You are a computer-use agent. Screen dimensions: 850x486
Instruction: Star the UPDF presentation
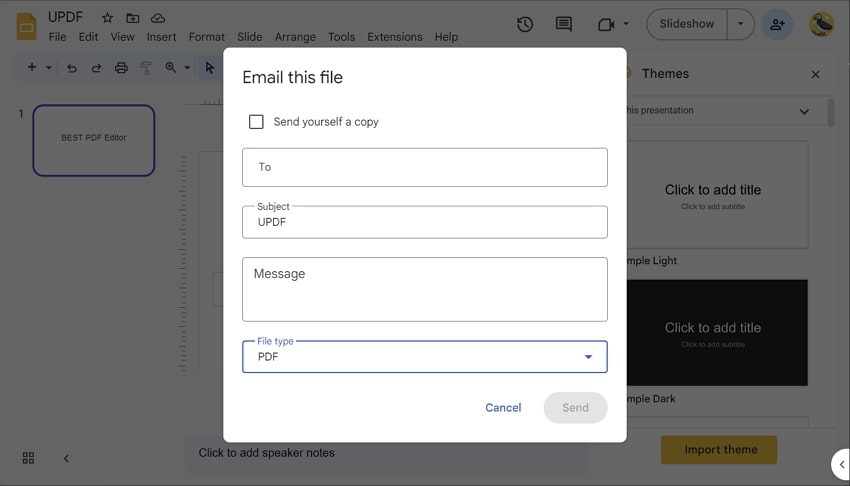(107, 18)
